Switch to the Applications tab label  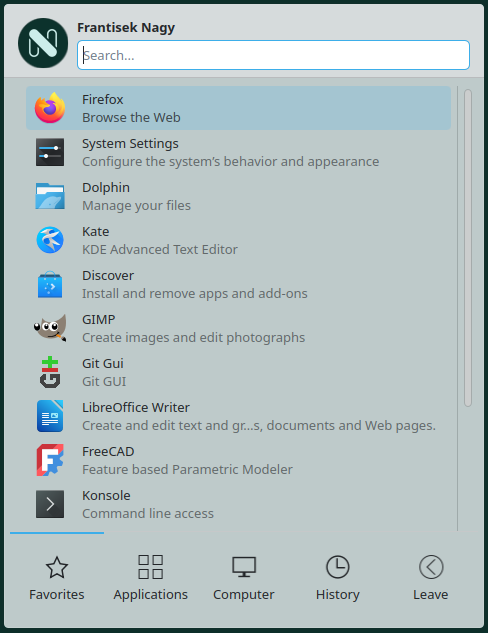(x=150, y=595)
